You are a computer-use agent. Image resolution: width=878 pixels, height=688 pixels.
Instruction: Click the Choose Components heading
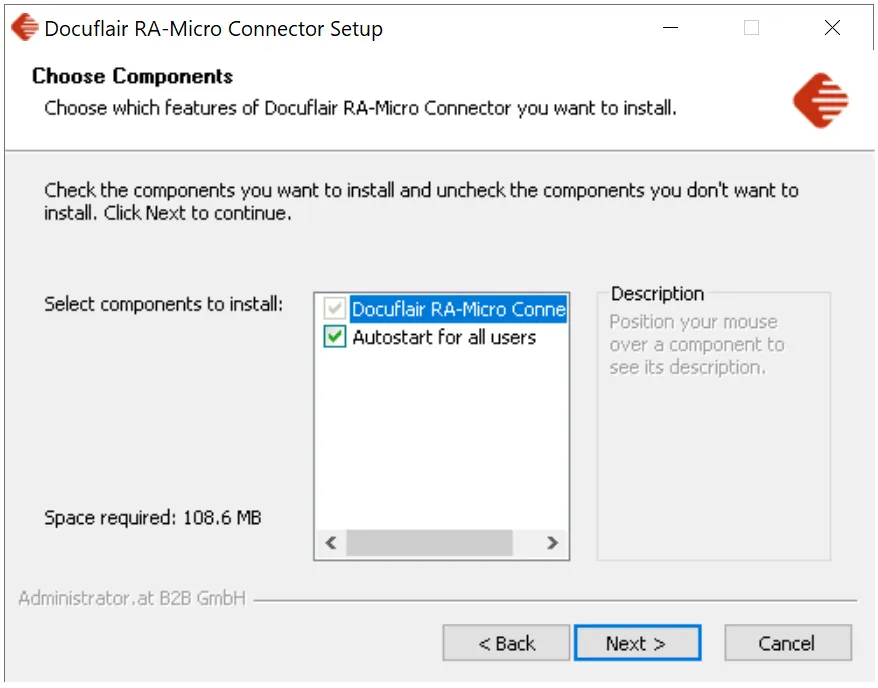tap(132, 77)
